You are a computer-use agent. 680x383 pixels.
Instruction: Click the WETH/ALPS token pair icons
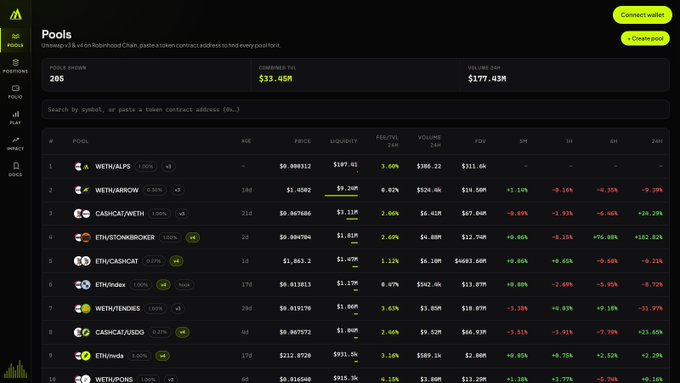82,167
